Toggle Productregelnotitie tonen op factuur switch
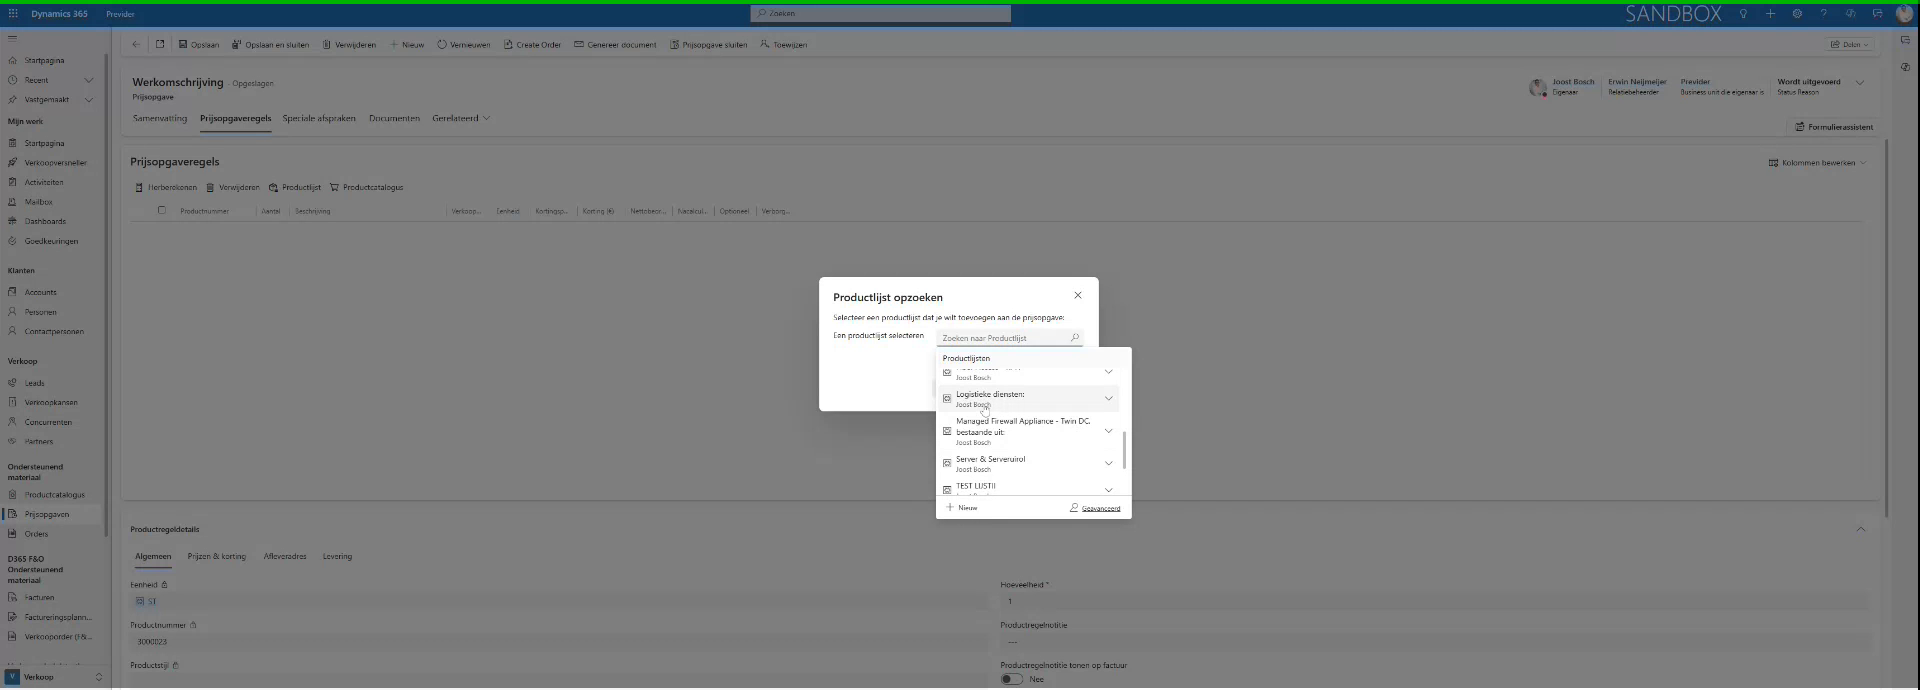Viewport: 1920px width, 690px height. (1012, 679)
